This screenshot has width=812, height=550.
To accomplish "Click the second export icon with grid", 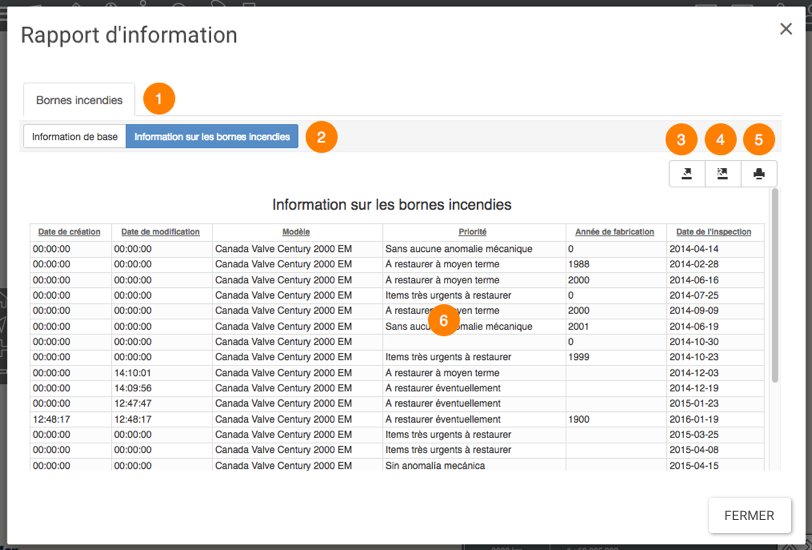I will pyautogui.click(x=722, y=174).
